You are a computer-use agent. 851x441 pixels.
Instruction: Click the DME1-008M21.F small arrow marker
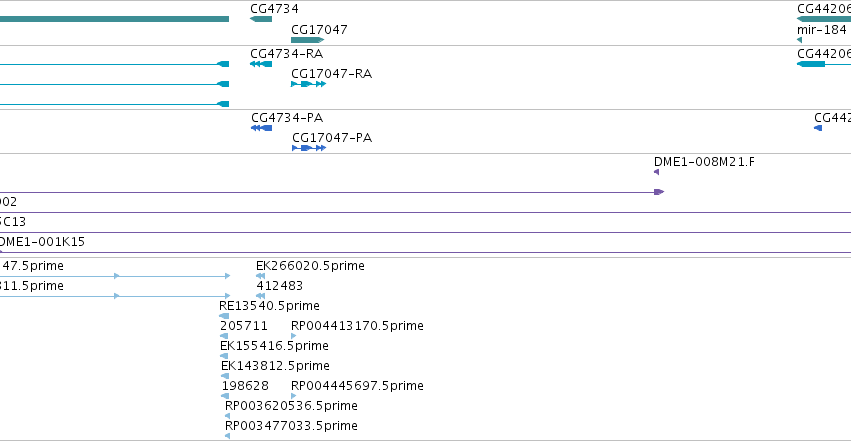656,172
